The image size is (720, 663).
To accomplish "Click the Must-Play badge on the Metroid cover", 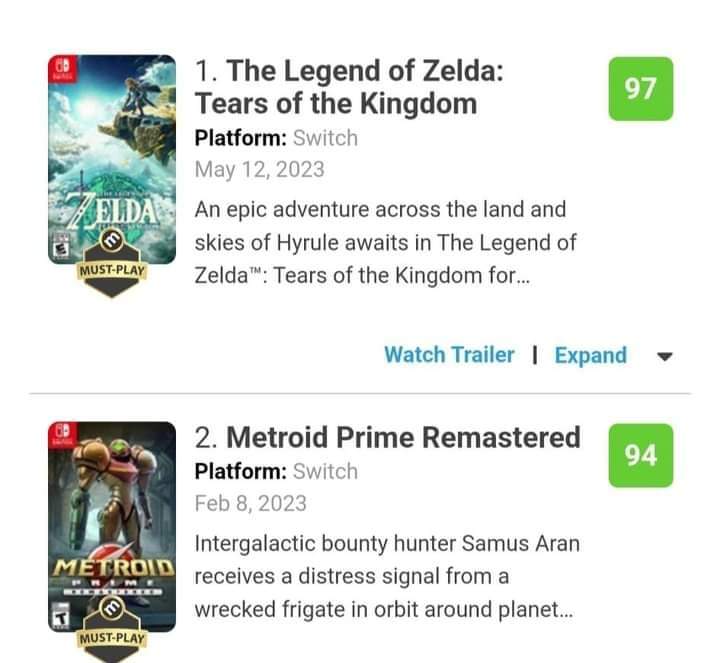I will point(112,630).
